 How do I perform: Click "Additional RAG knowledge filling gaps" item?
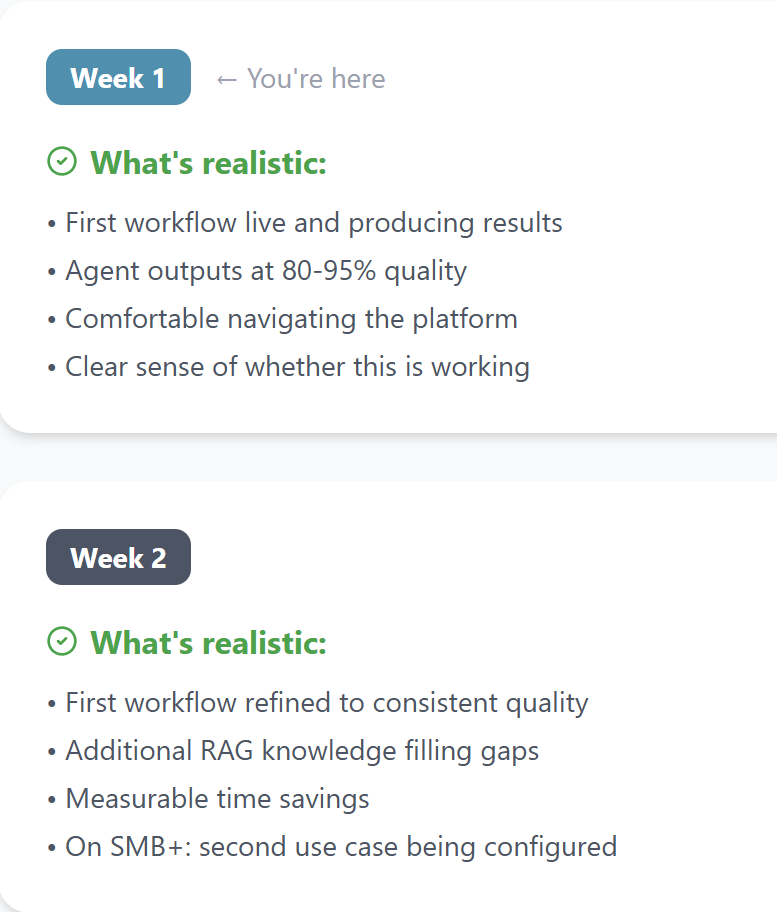coord(302,751)
